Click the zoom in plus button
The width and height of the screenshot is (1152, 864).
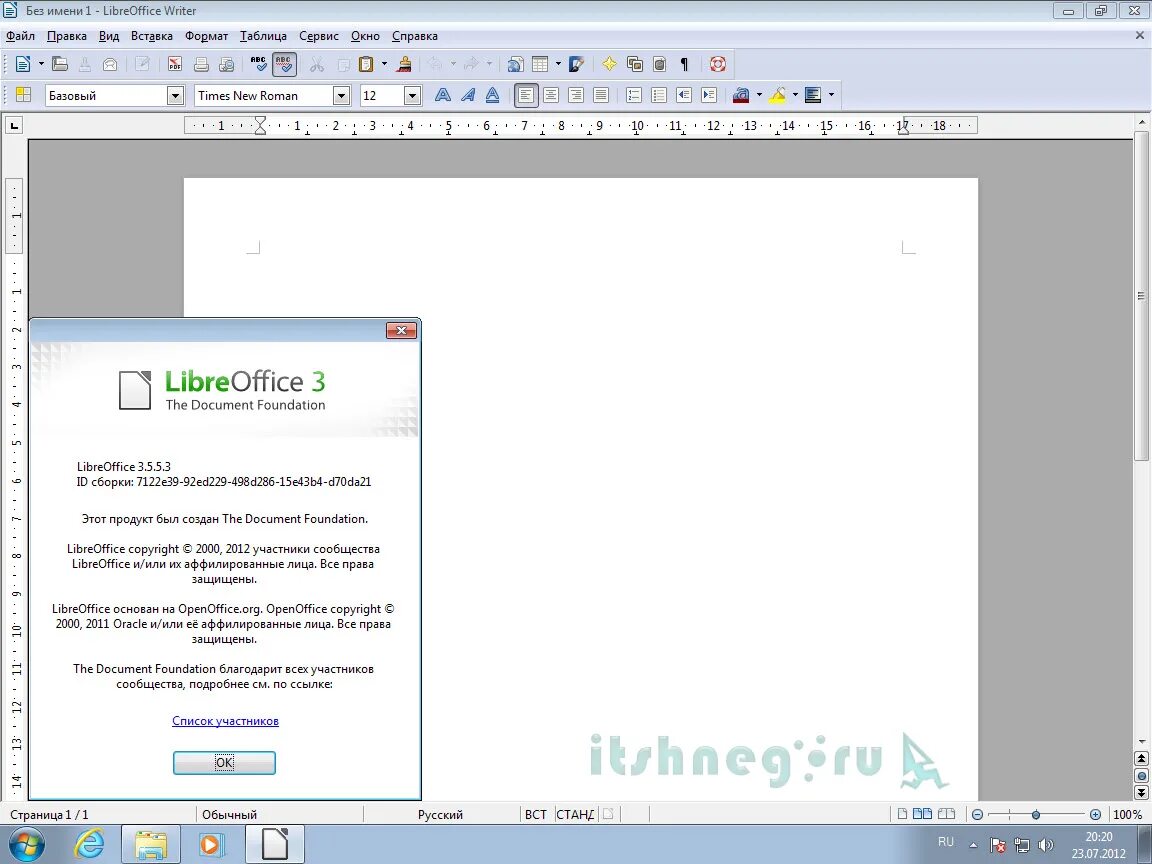coord(1095,814)
